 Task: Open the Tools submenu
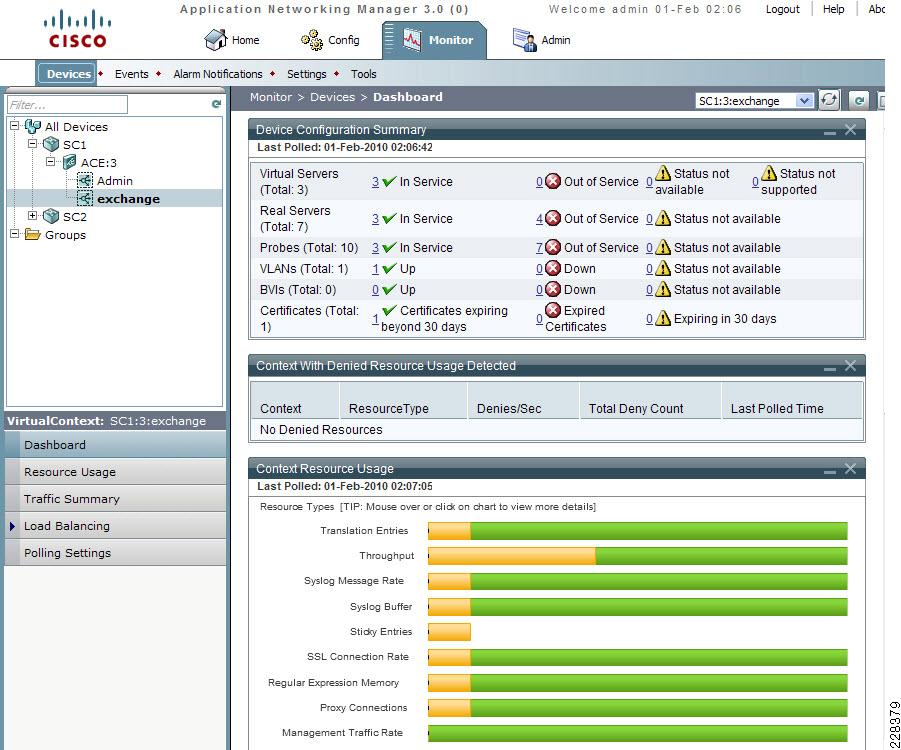point(363,74)
